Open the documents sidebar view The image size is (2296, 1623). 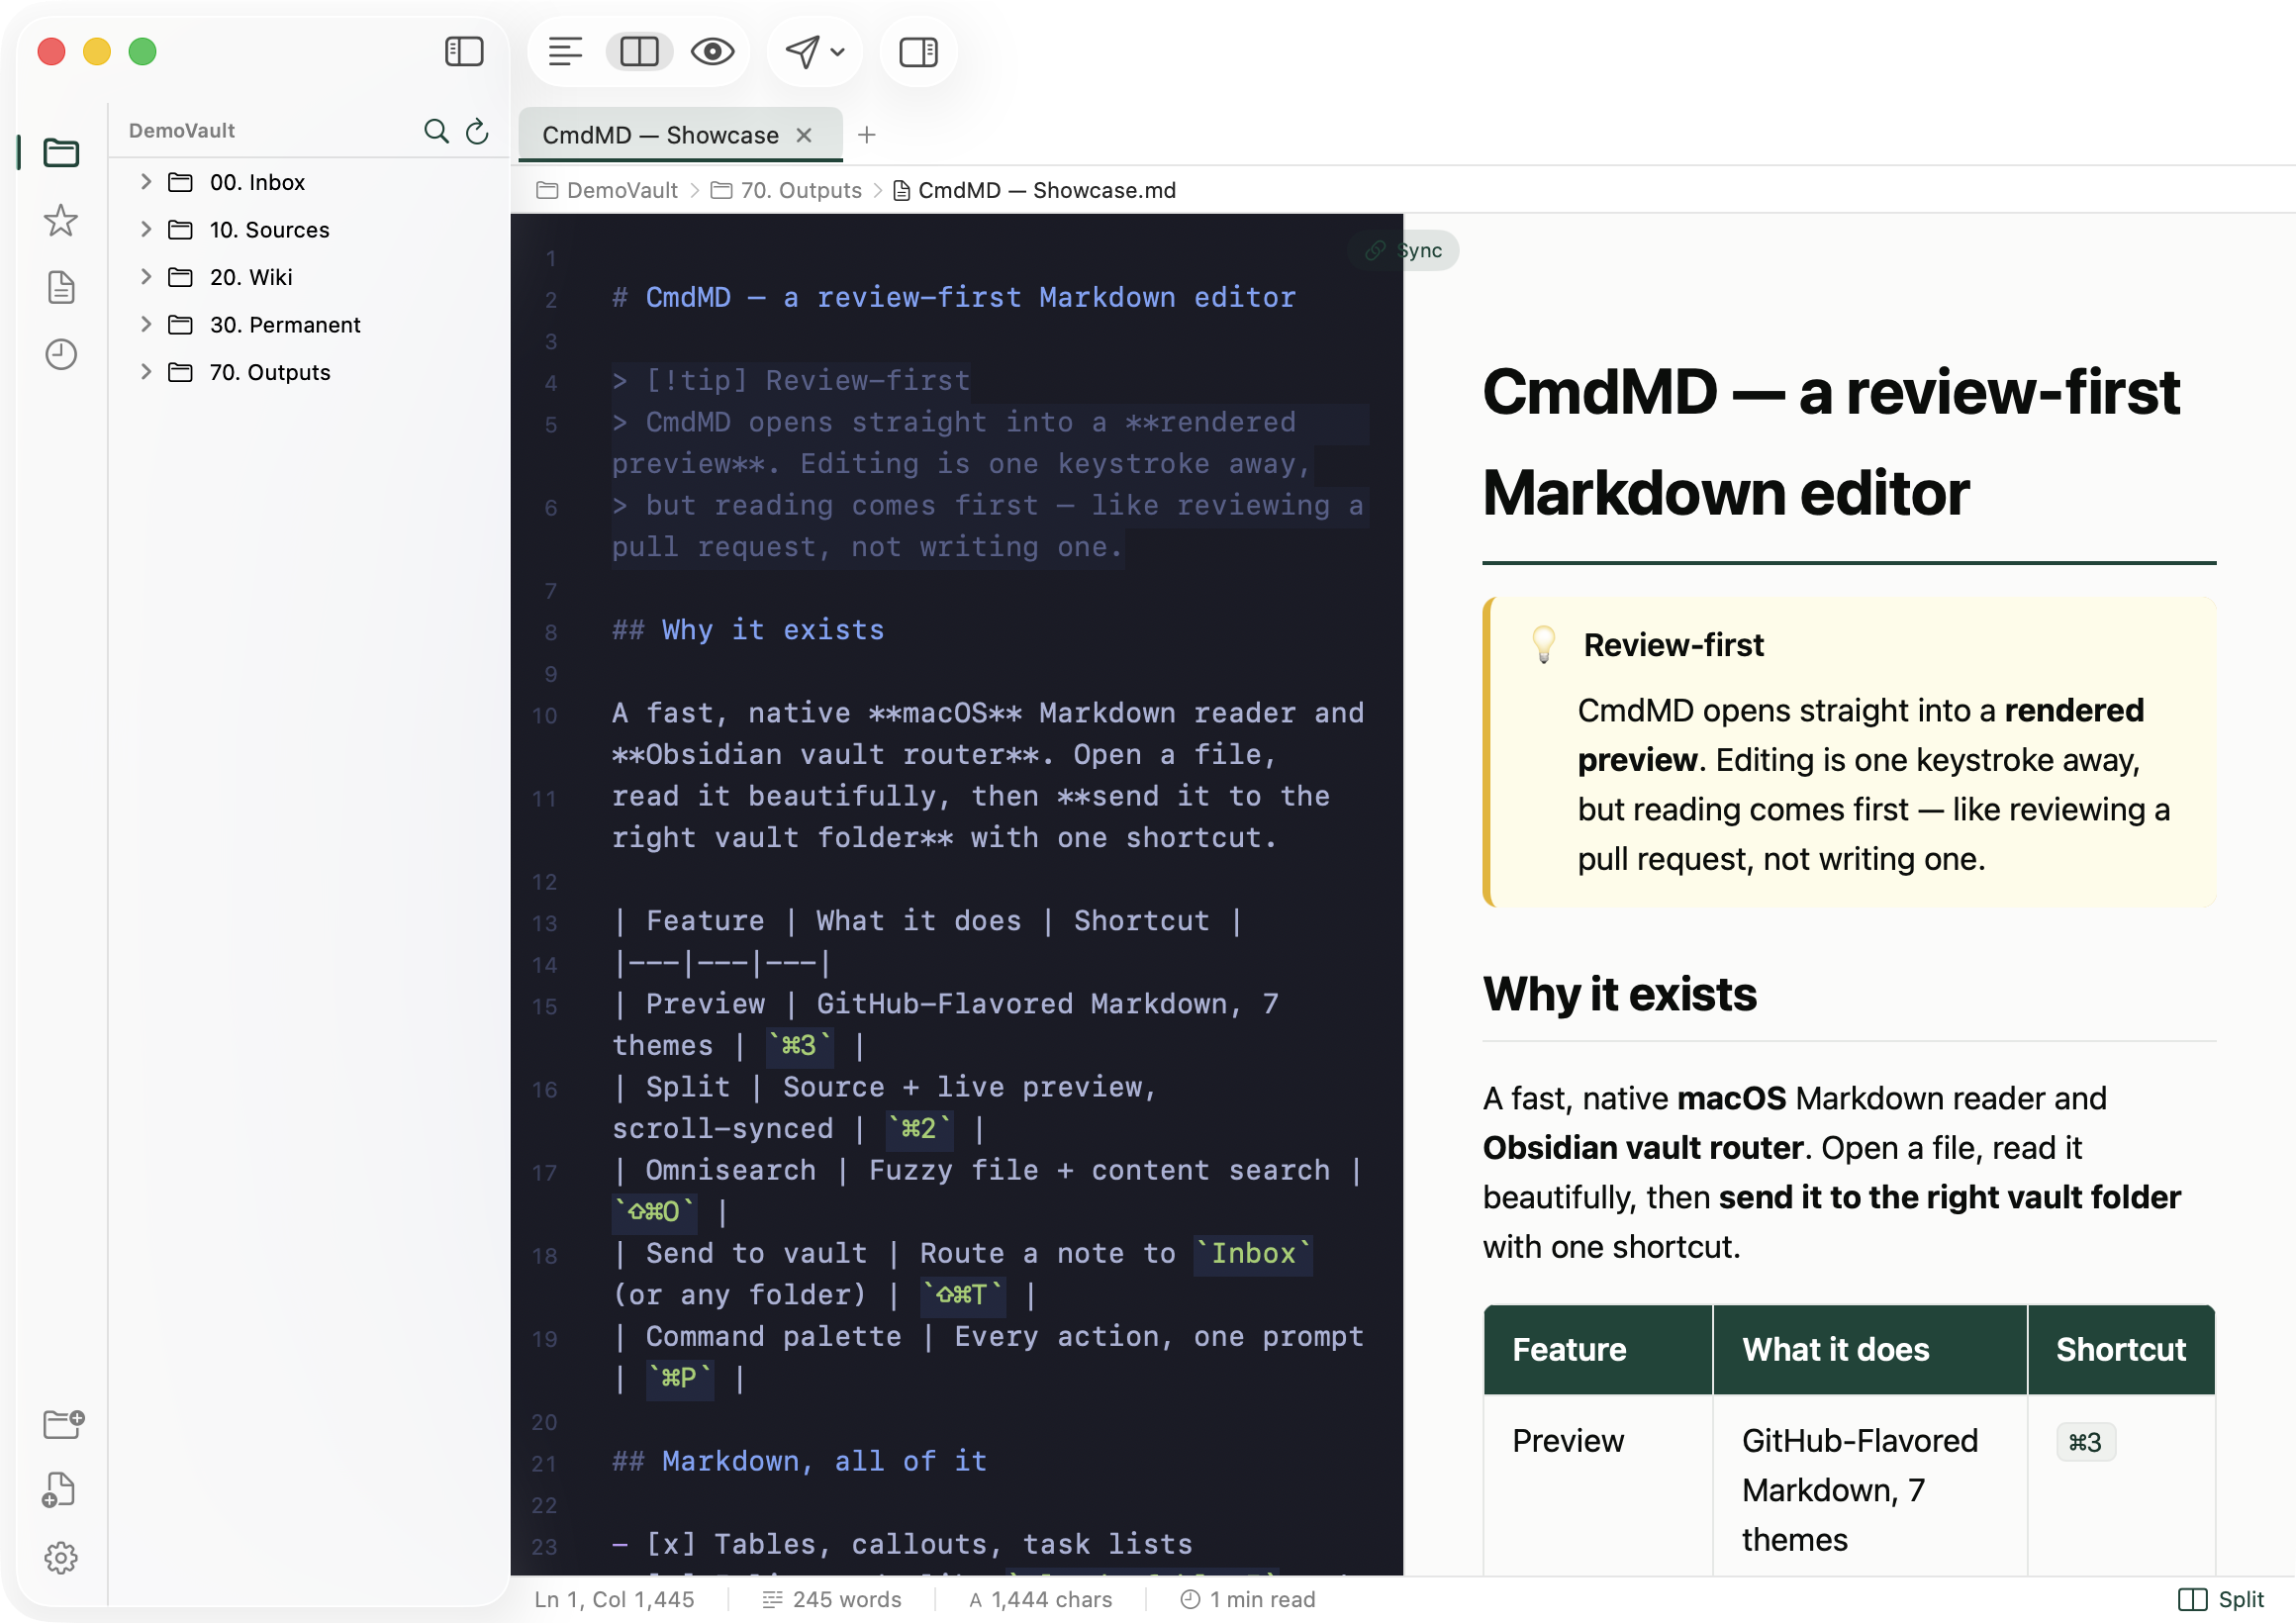pos(61,287)
